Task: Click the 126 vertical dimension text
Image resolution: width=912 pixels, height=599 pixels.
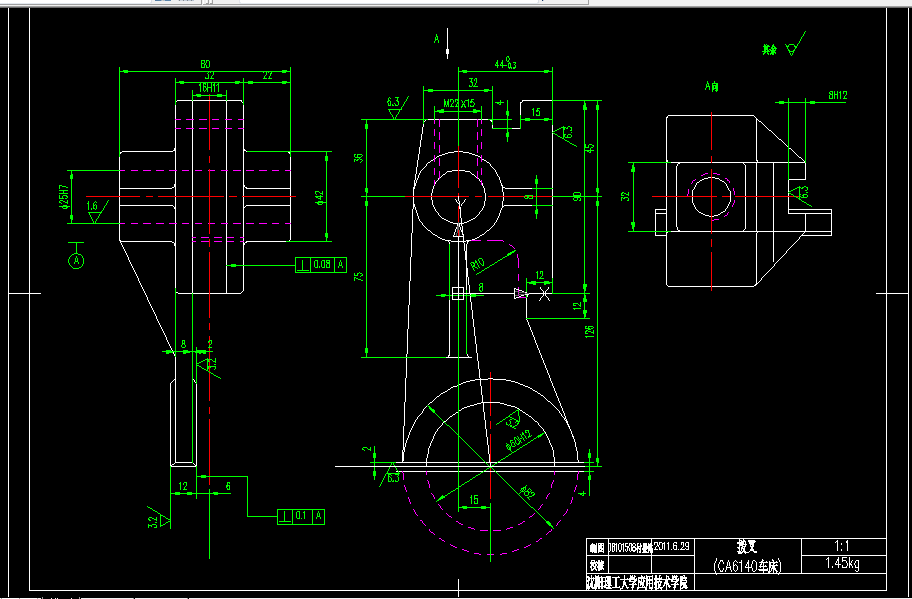Action: click(590, 331)
